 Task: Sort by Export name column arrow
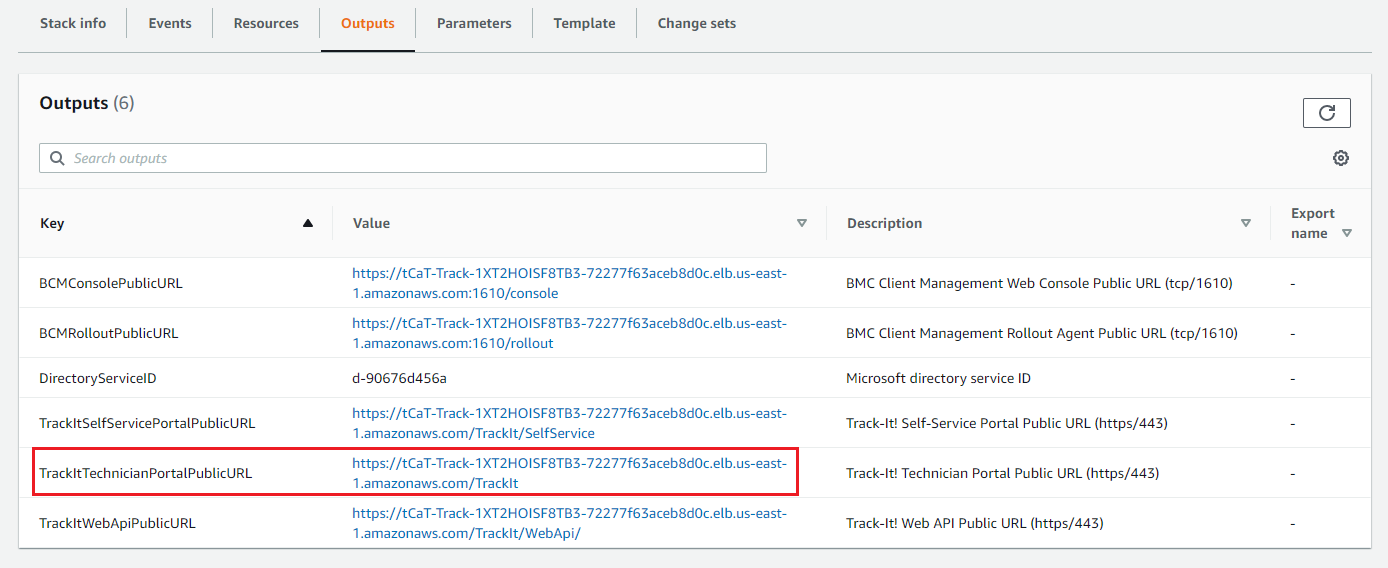pos(1346,233)
